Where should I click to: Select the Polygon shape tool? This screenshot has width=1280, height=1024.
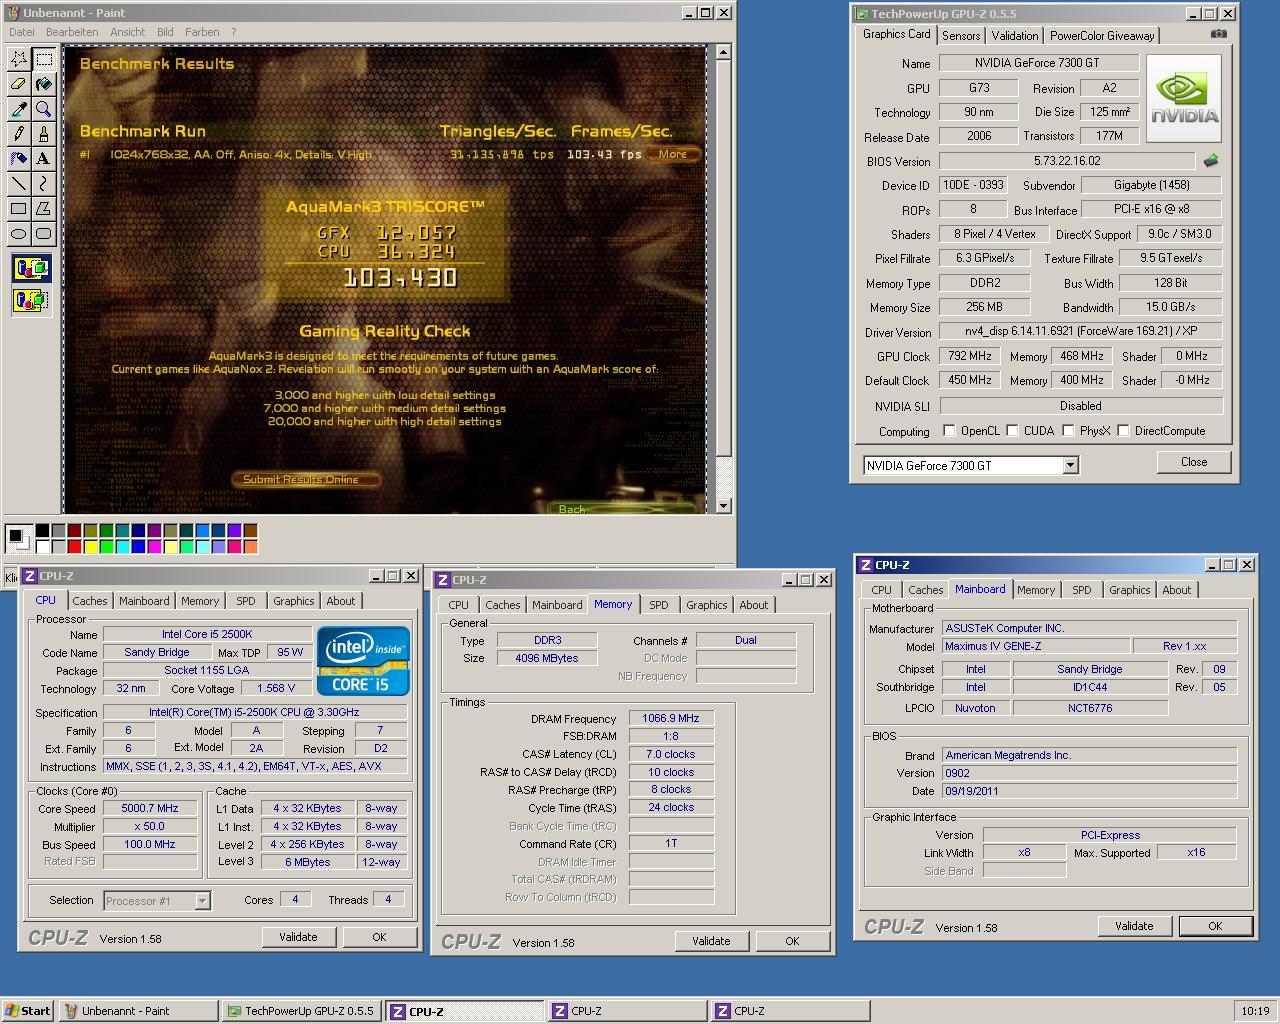[x=44, y=209]
